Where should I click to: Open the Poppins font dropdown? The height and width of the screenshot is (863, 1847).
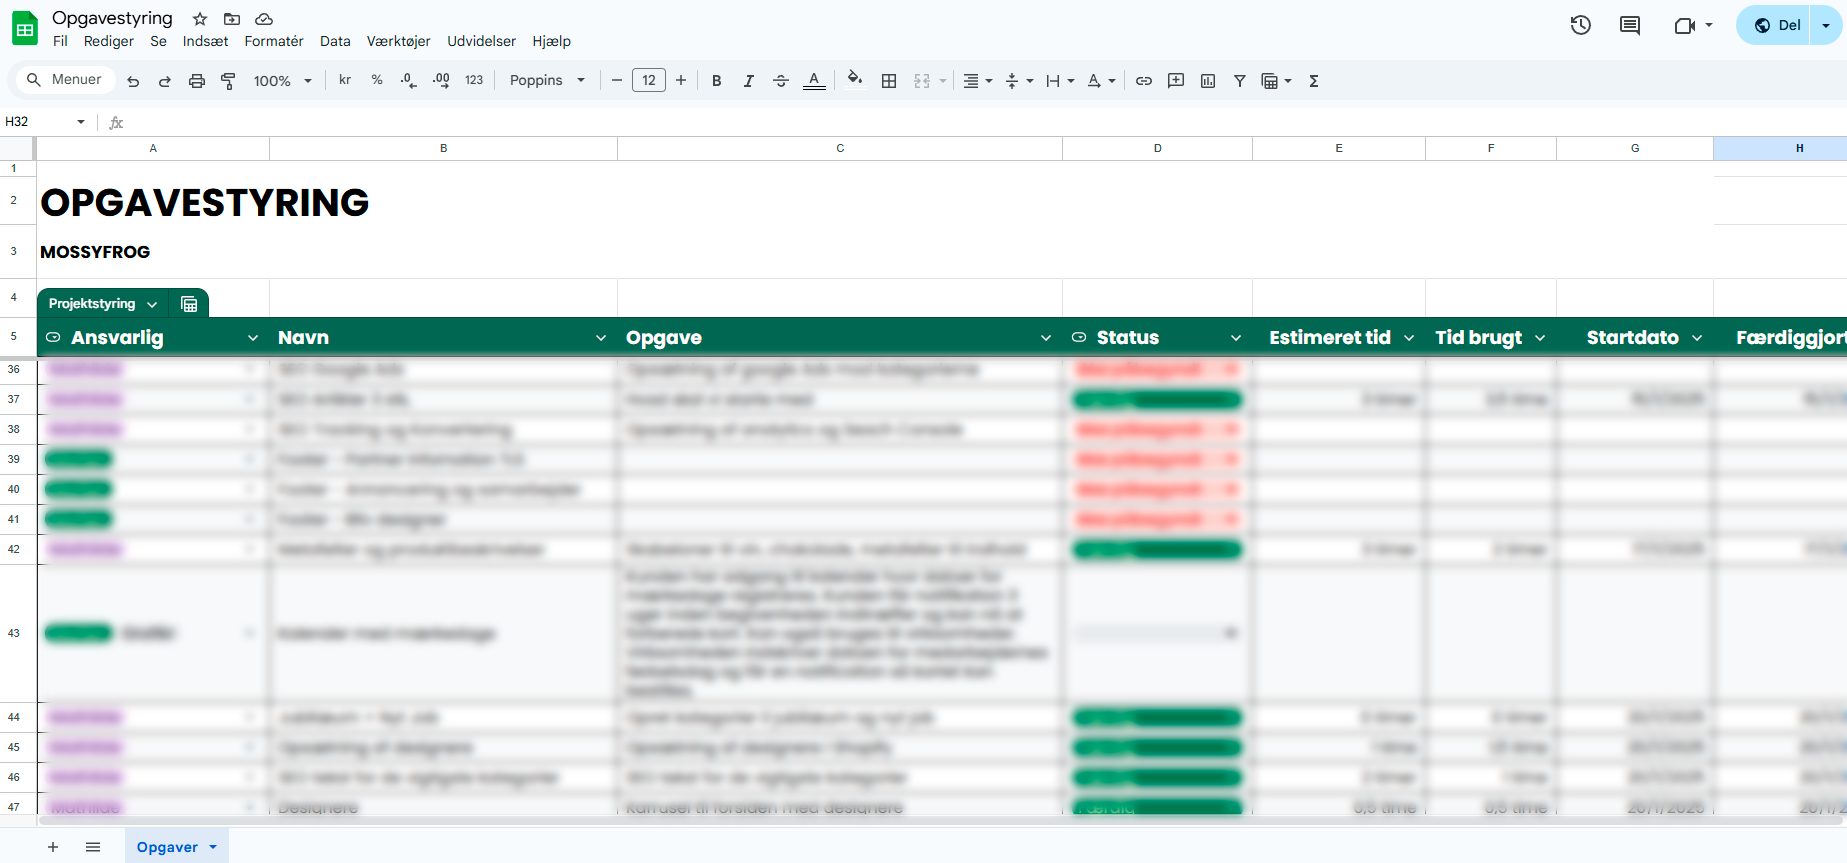tap(547, 80)
